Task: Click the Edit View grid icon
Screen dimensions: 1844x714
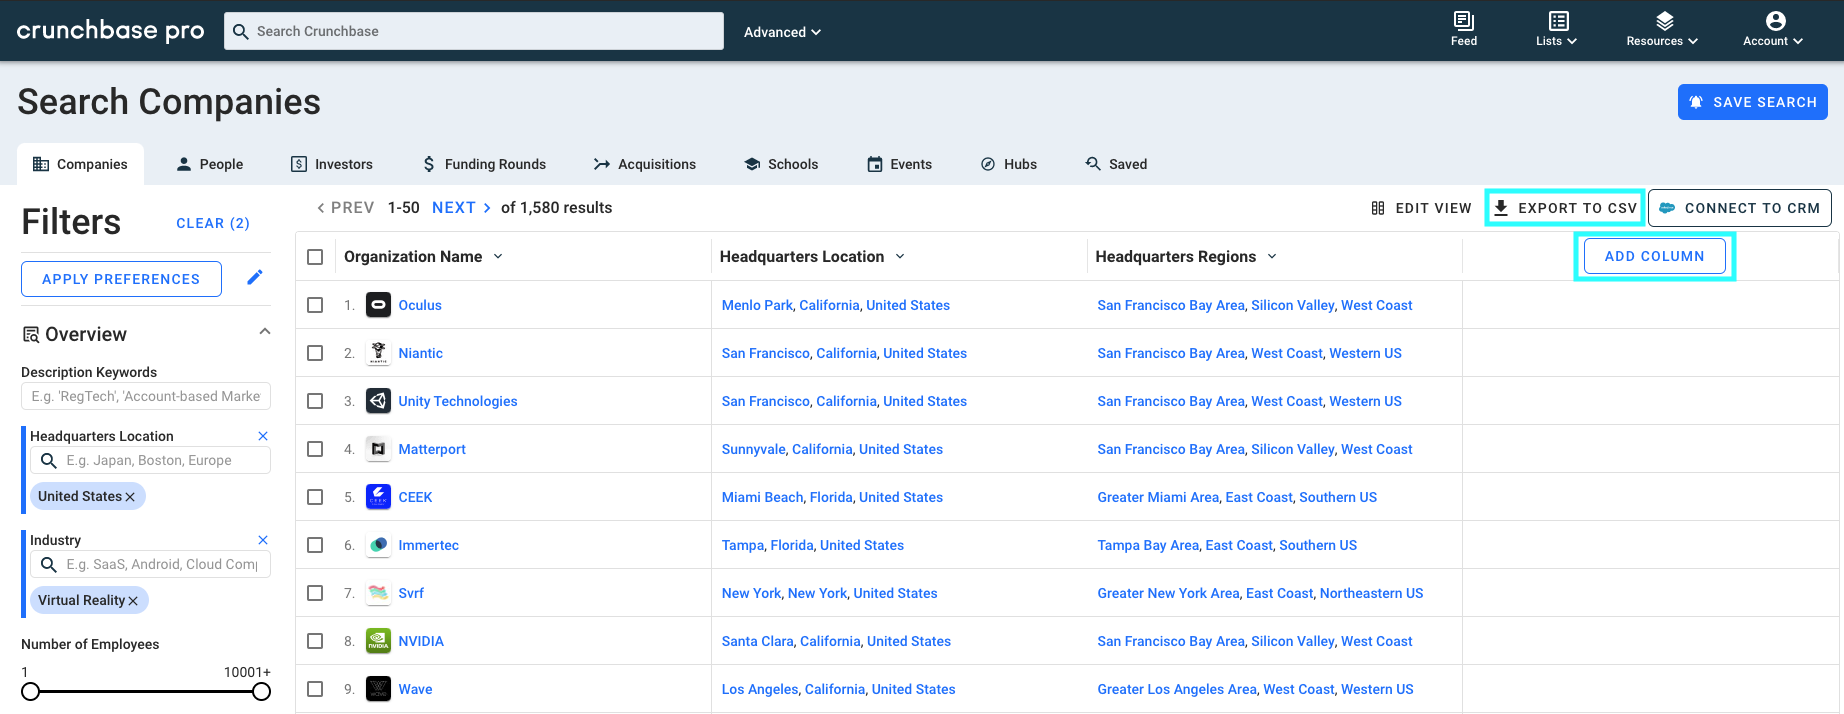Action: coord(1378,208)
